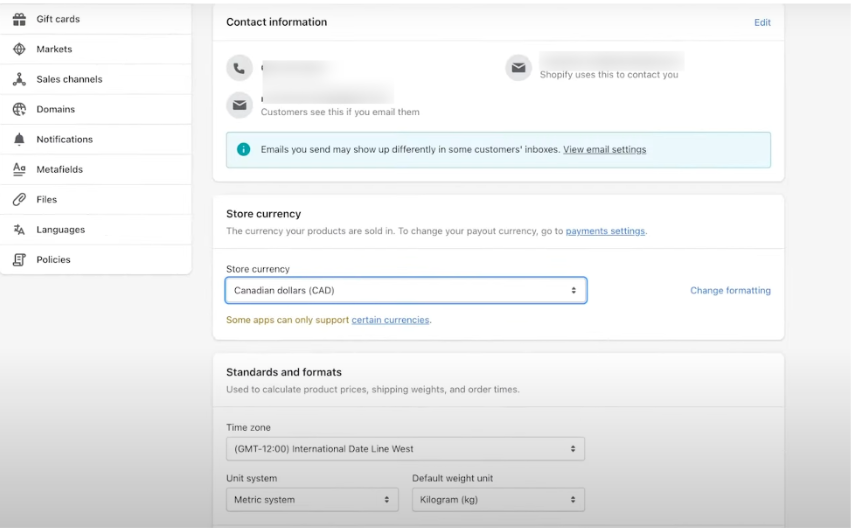Screen dimensions: 851x528
Task: Click 'Shopify uses this to contact you'
Action: [608, 75]
